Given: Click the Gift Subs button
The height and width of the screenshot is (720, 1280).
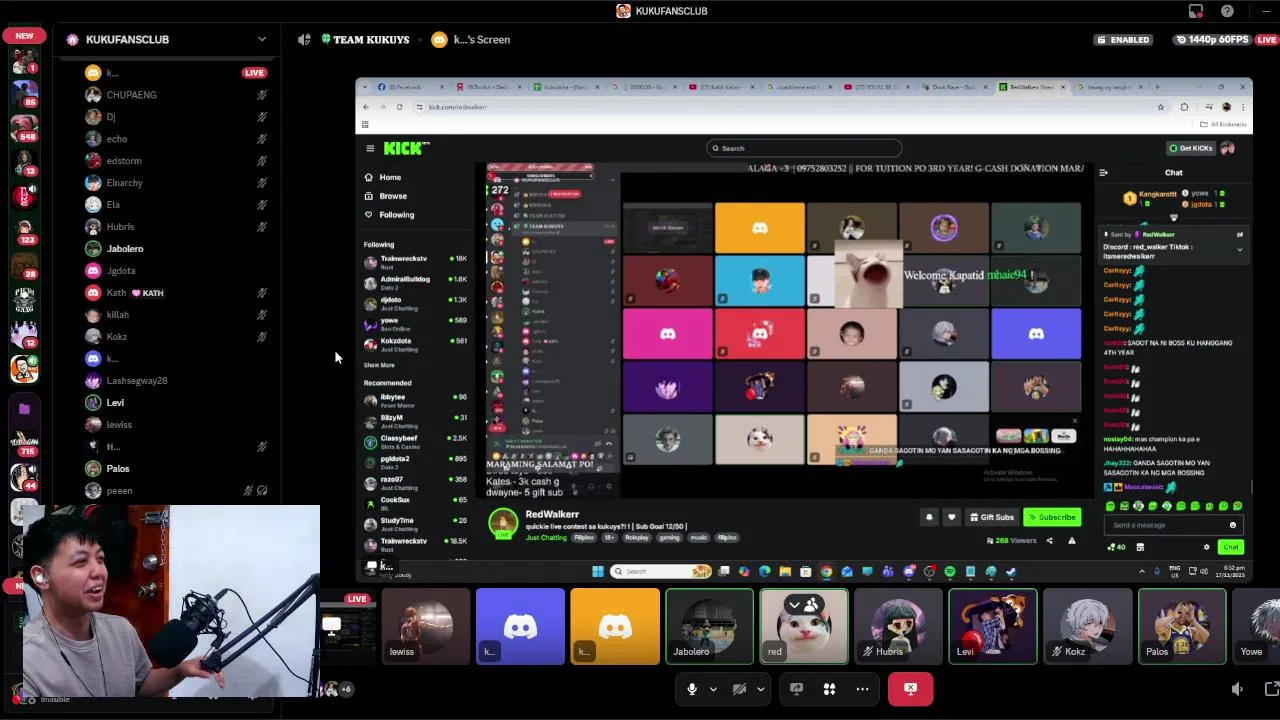Looking at the screenshot, I should 991,517.
